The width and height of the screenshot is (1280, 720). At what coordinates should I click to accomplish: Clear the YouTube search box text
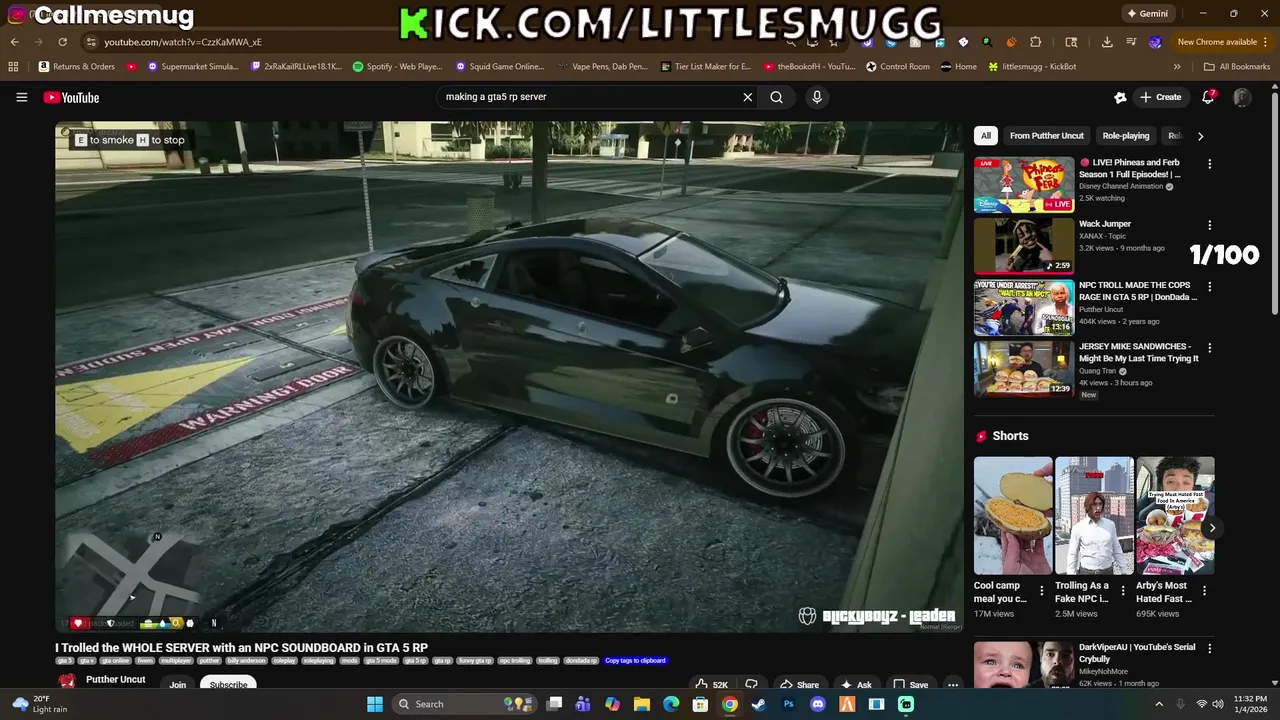click(x=747, y=97)
